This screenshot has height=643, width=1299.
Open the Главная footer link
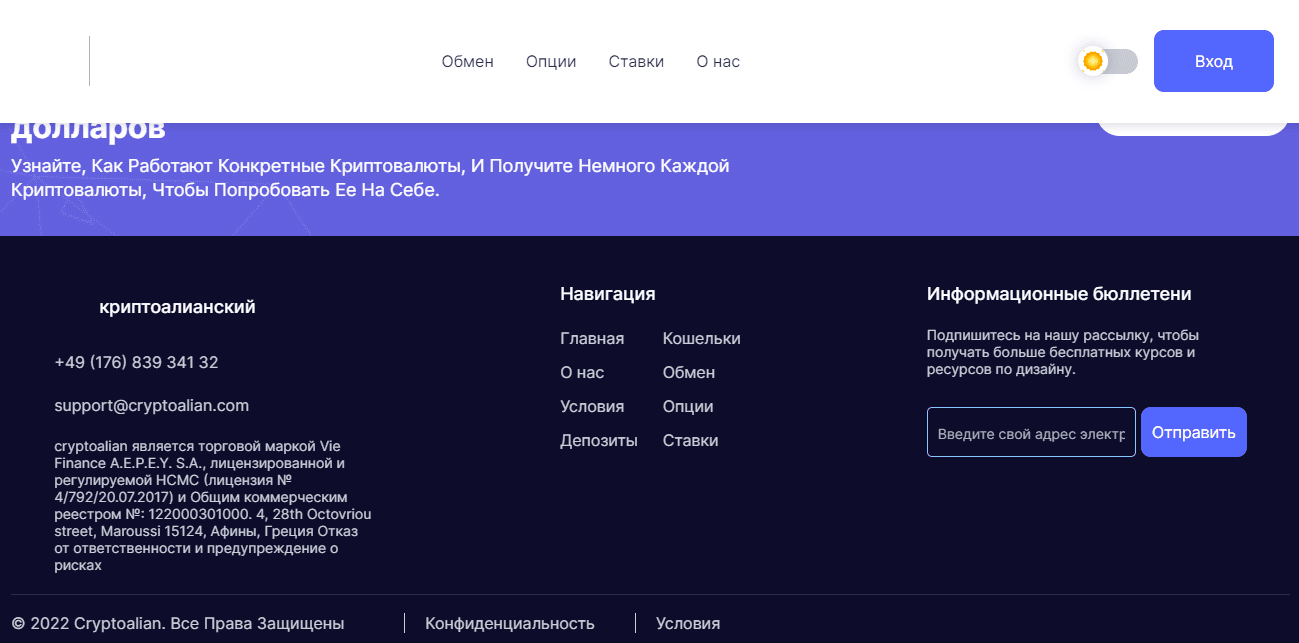[591, 338]
